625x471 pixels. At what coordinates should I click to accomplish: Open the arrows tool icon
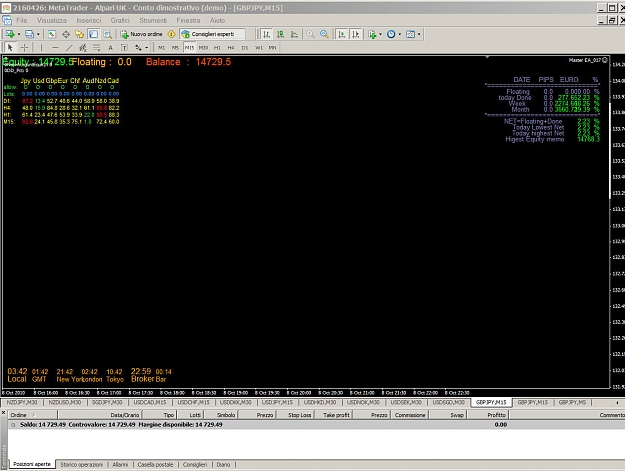(138, 48)
